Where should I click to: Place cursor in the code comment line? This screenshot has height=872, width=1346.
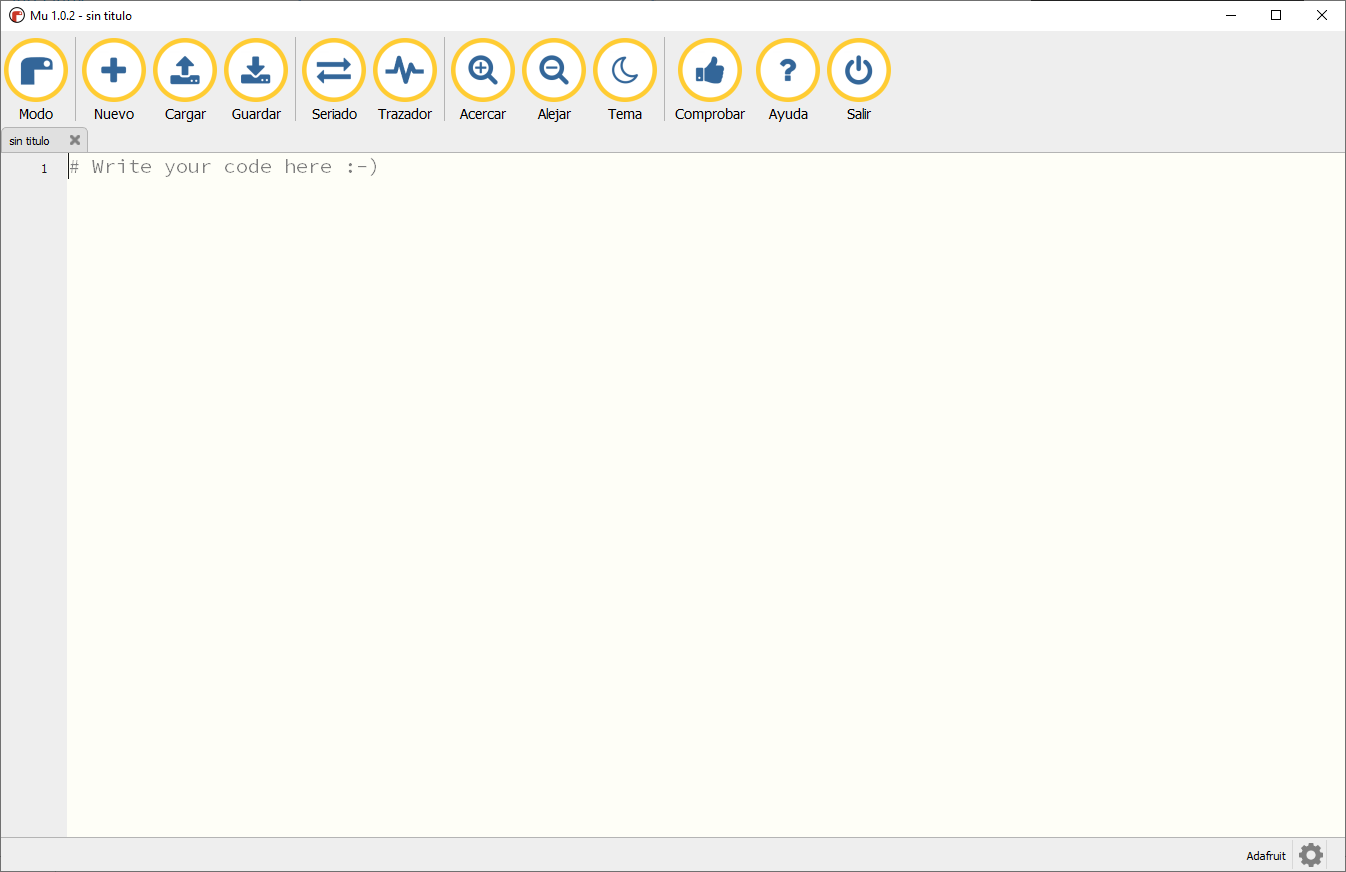[224, 167]
